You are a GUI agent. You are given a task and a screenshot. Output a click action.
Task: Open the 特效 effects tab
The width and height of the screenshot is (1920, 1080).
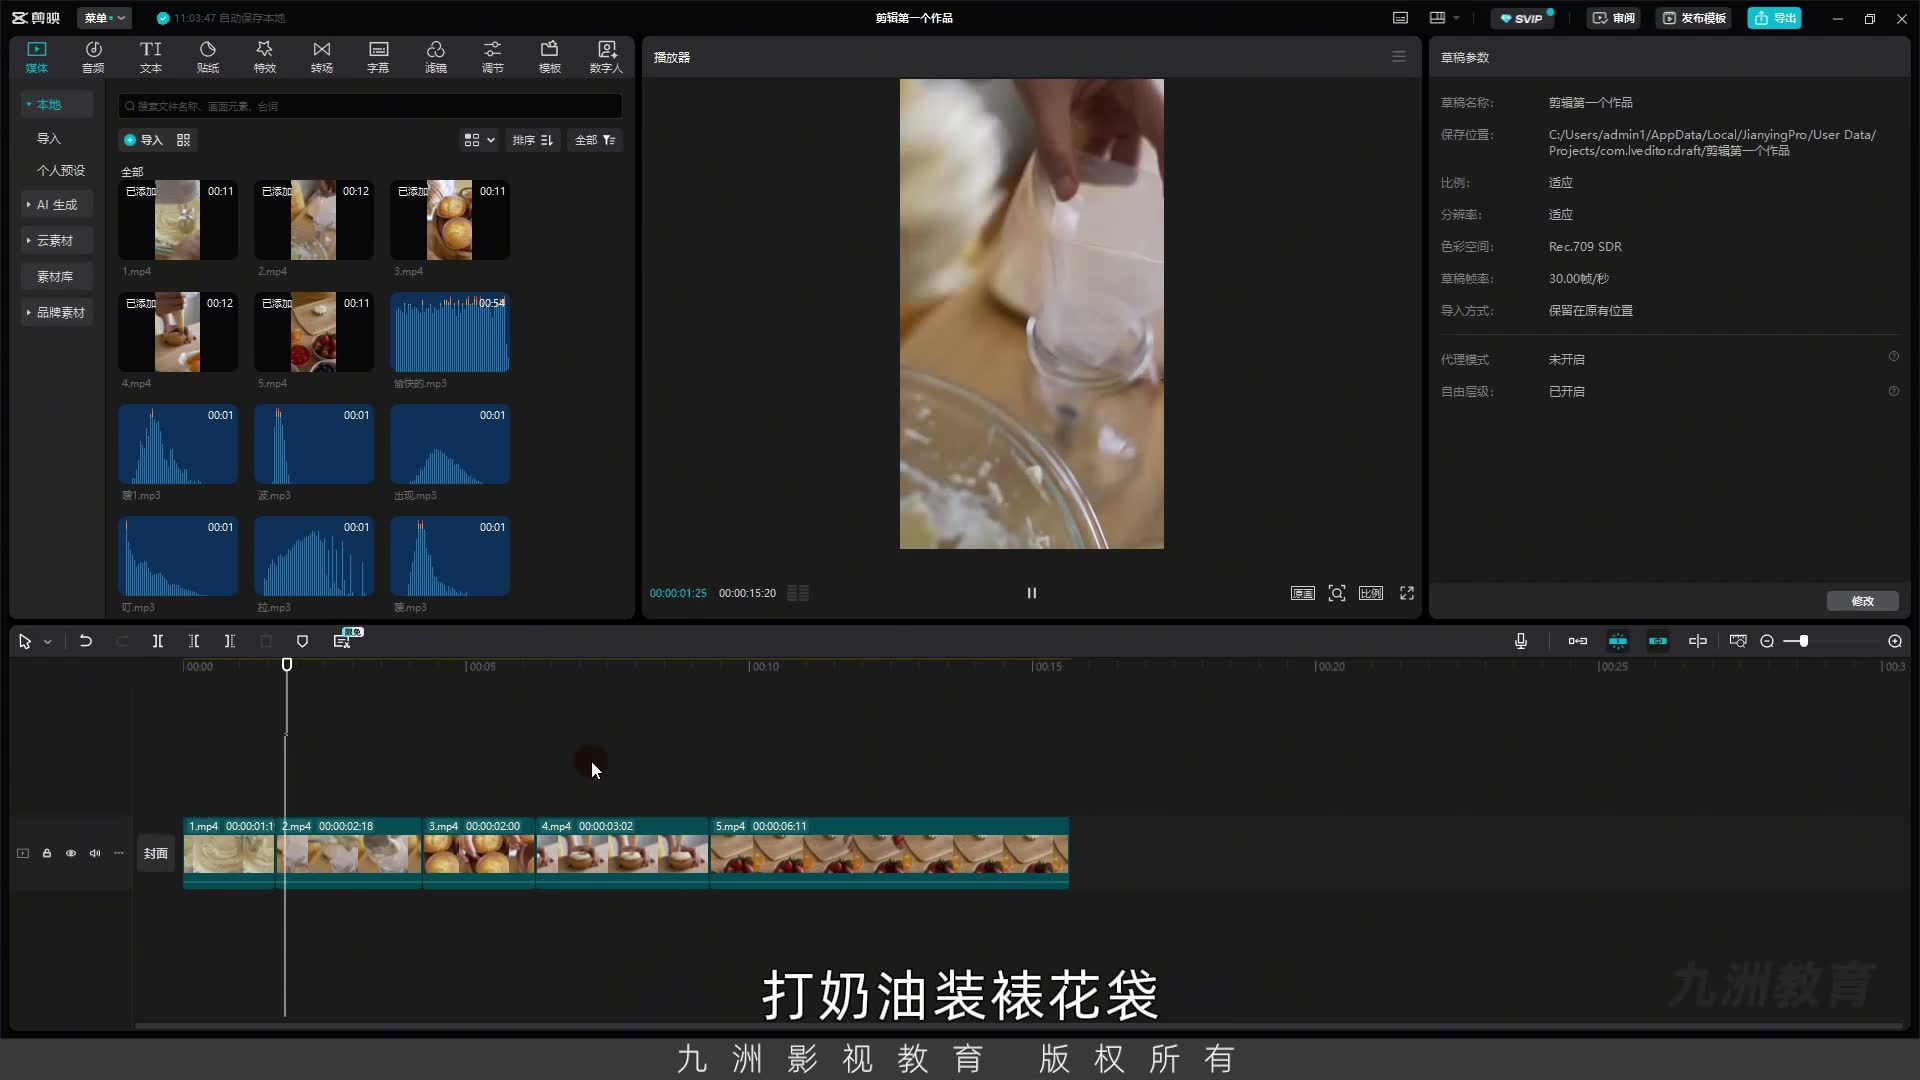pyautogui.click(x=264, y=57)
